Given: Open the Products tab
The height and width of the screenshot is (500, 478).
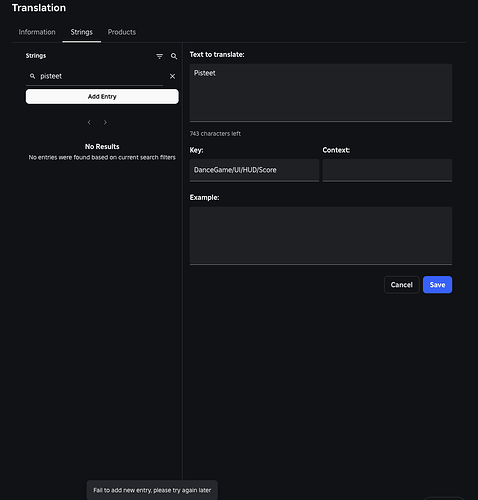Looking at the screenshot, I should 122,32.
